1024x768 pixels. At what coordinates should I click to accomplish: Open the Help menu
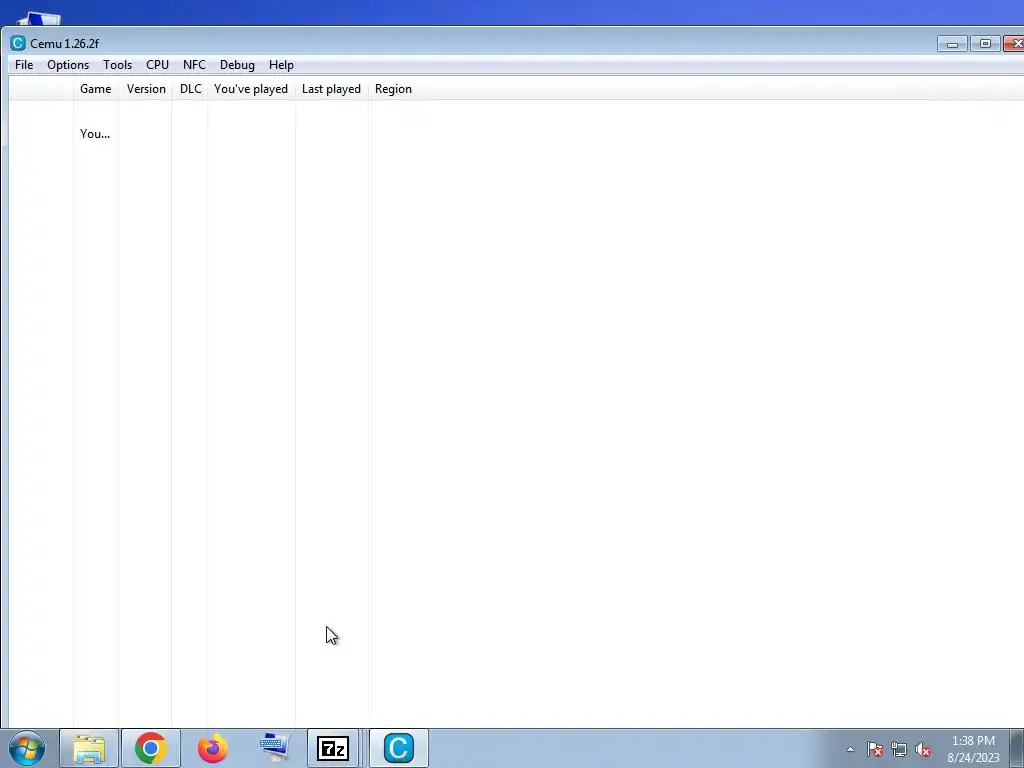pyautogui.click(x=281, y=65)
